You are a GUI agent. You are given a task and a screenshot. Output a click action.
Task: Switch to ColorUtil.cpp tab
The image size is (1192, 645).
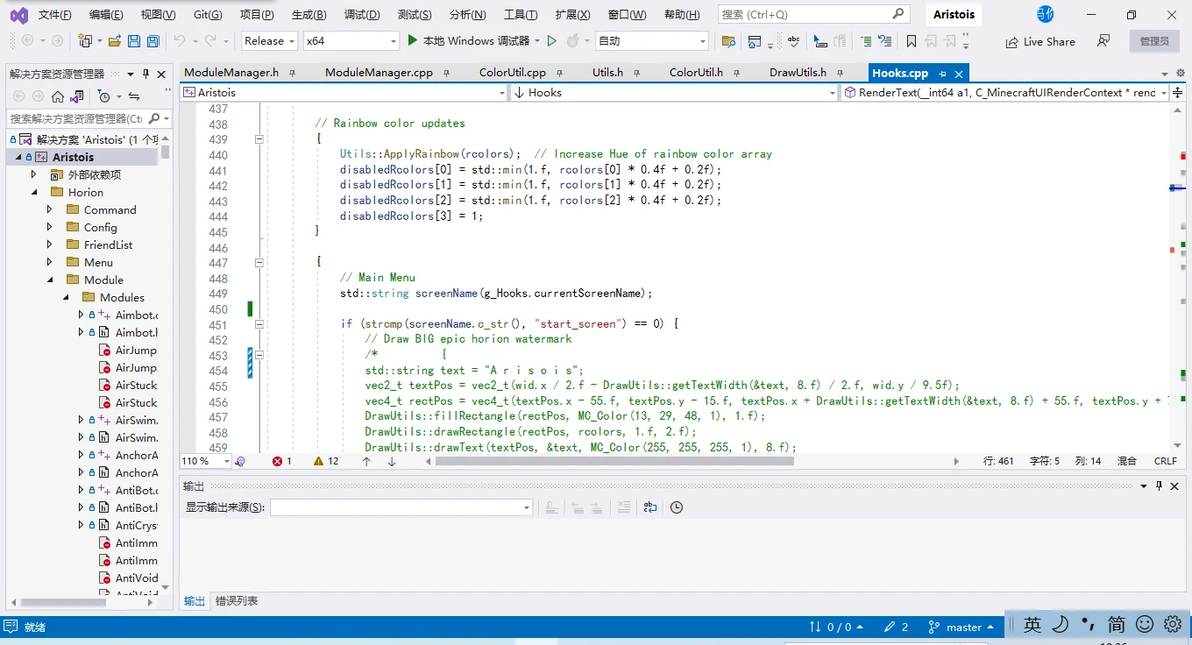pyautogui.click(x=512, y=72)
